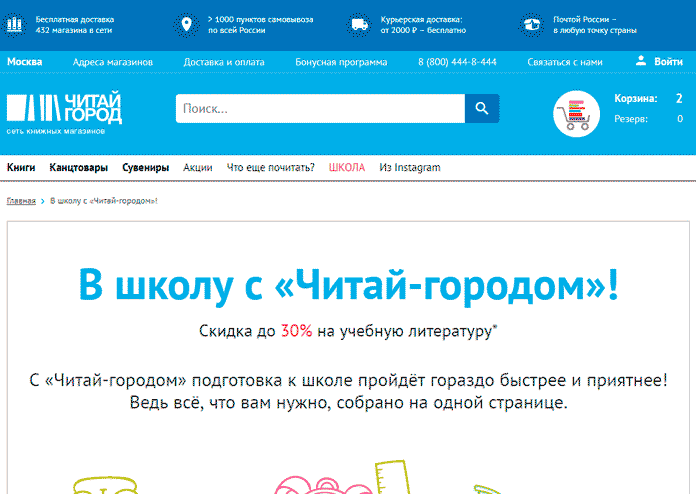This screenshot has width=696, height=494.
Task: Click text > 1000 пунктов самовывоза
Action: click(x=261, y=25)
